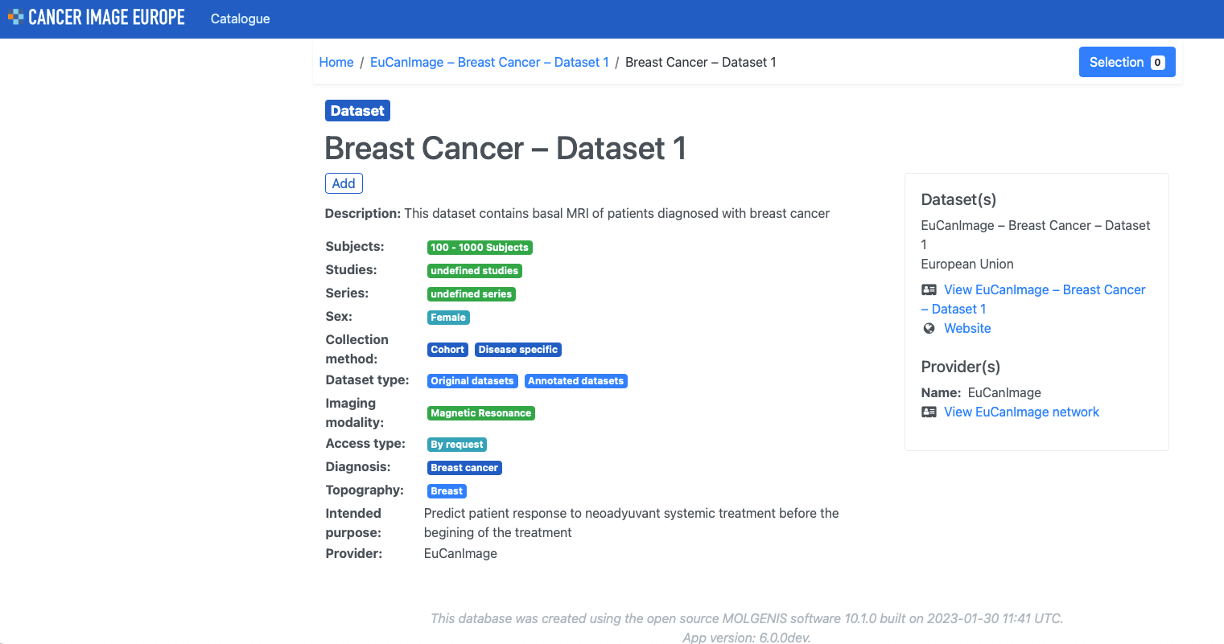Screen dimensions: 1224x644
Task: Click card icon next to View EuCanImage – Breast Cancer
Action: pos(929,289)
